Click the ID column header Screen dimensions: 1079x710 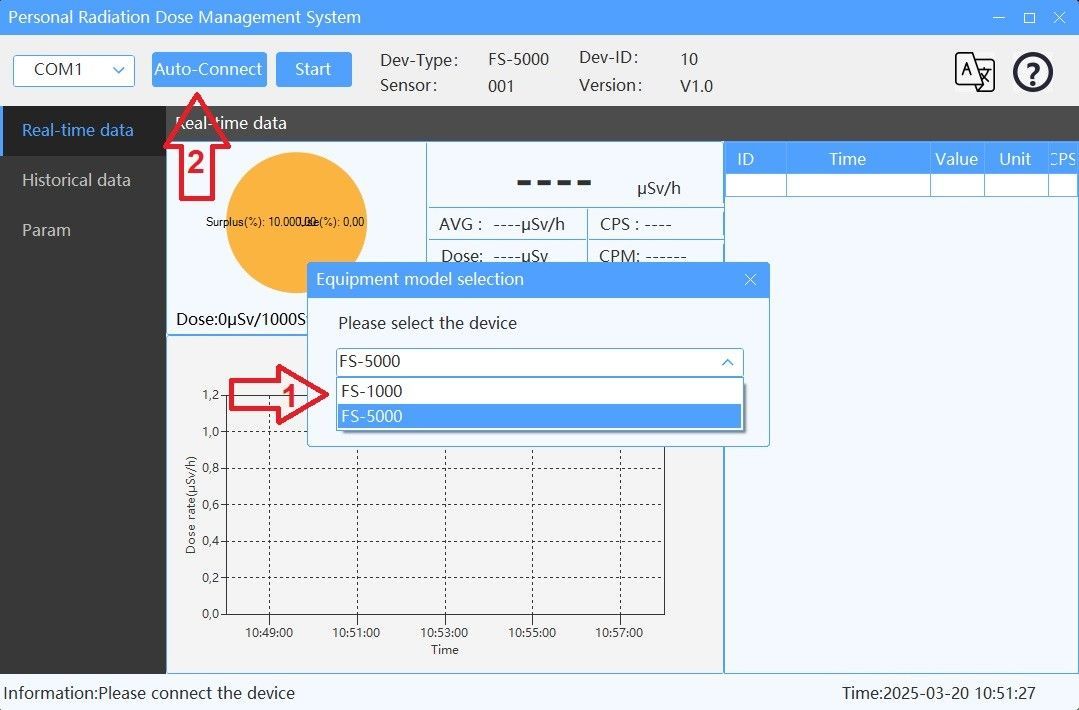point(745,159)
